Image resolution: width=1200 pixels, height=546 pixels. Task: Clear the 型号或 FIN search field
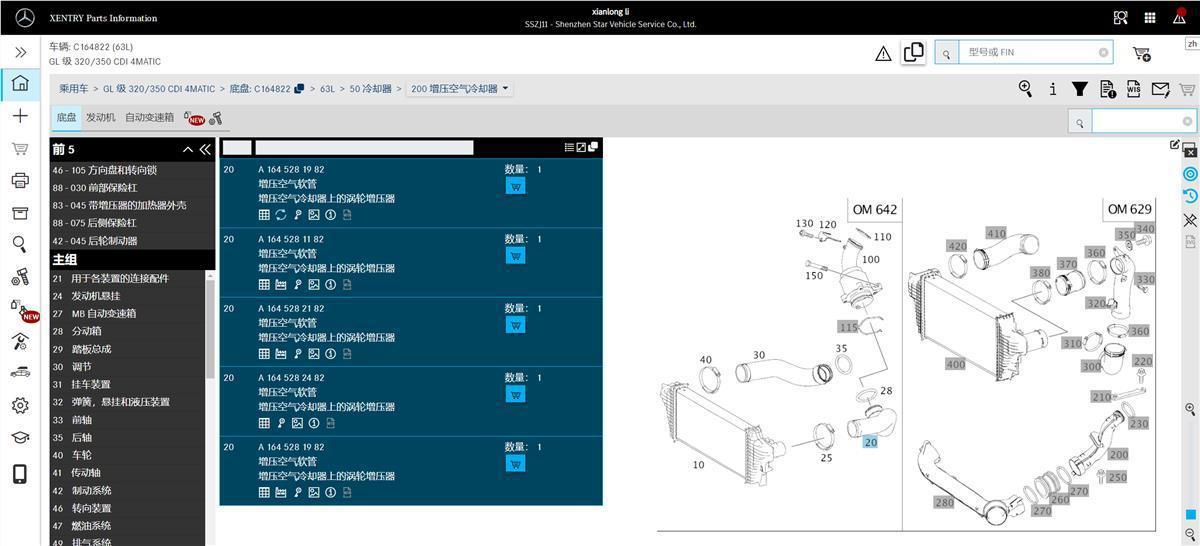point(1103,52)
